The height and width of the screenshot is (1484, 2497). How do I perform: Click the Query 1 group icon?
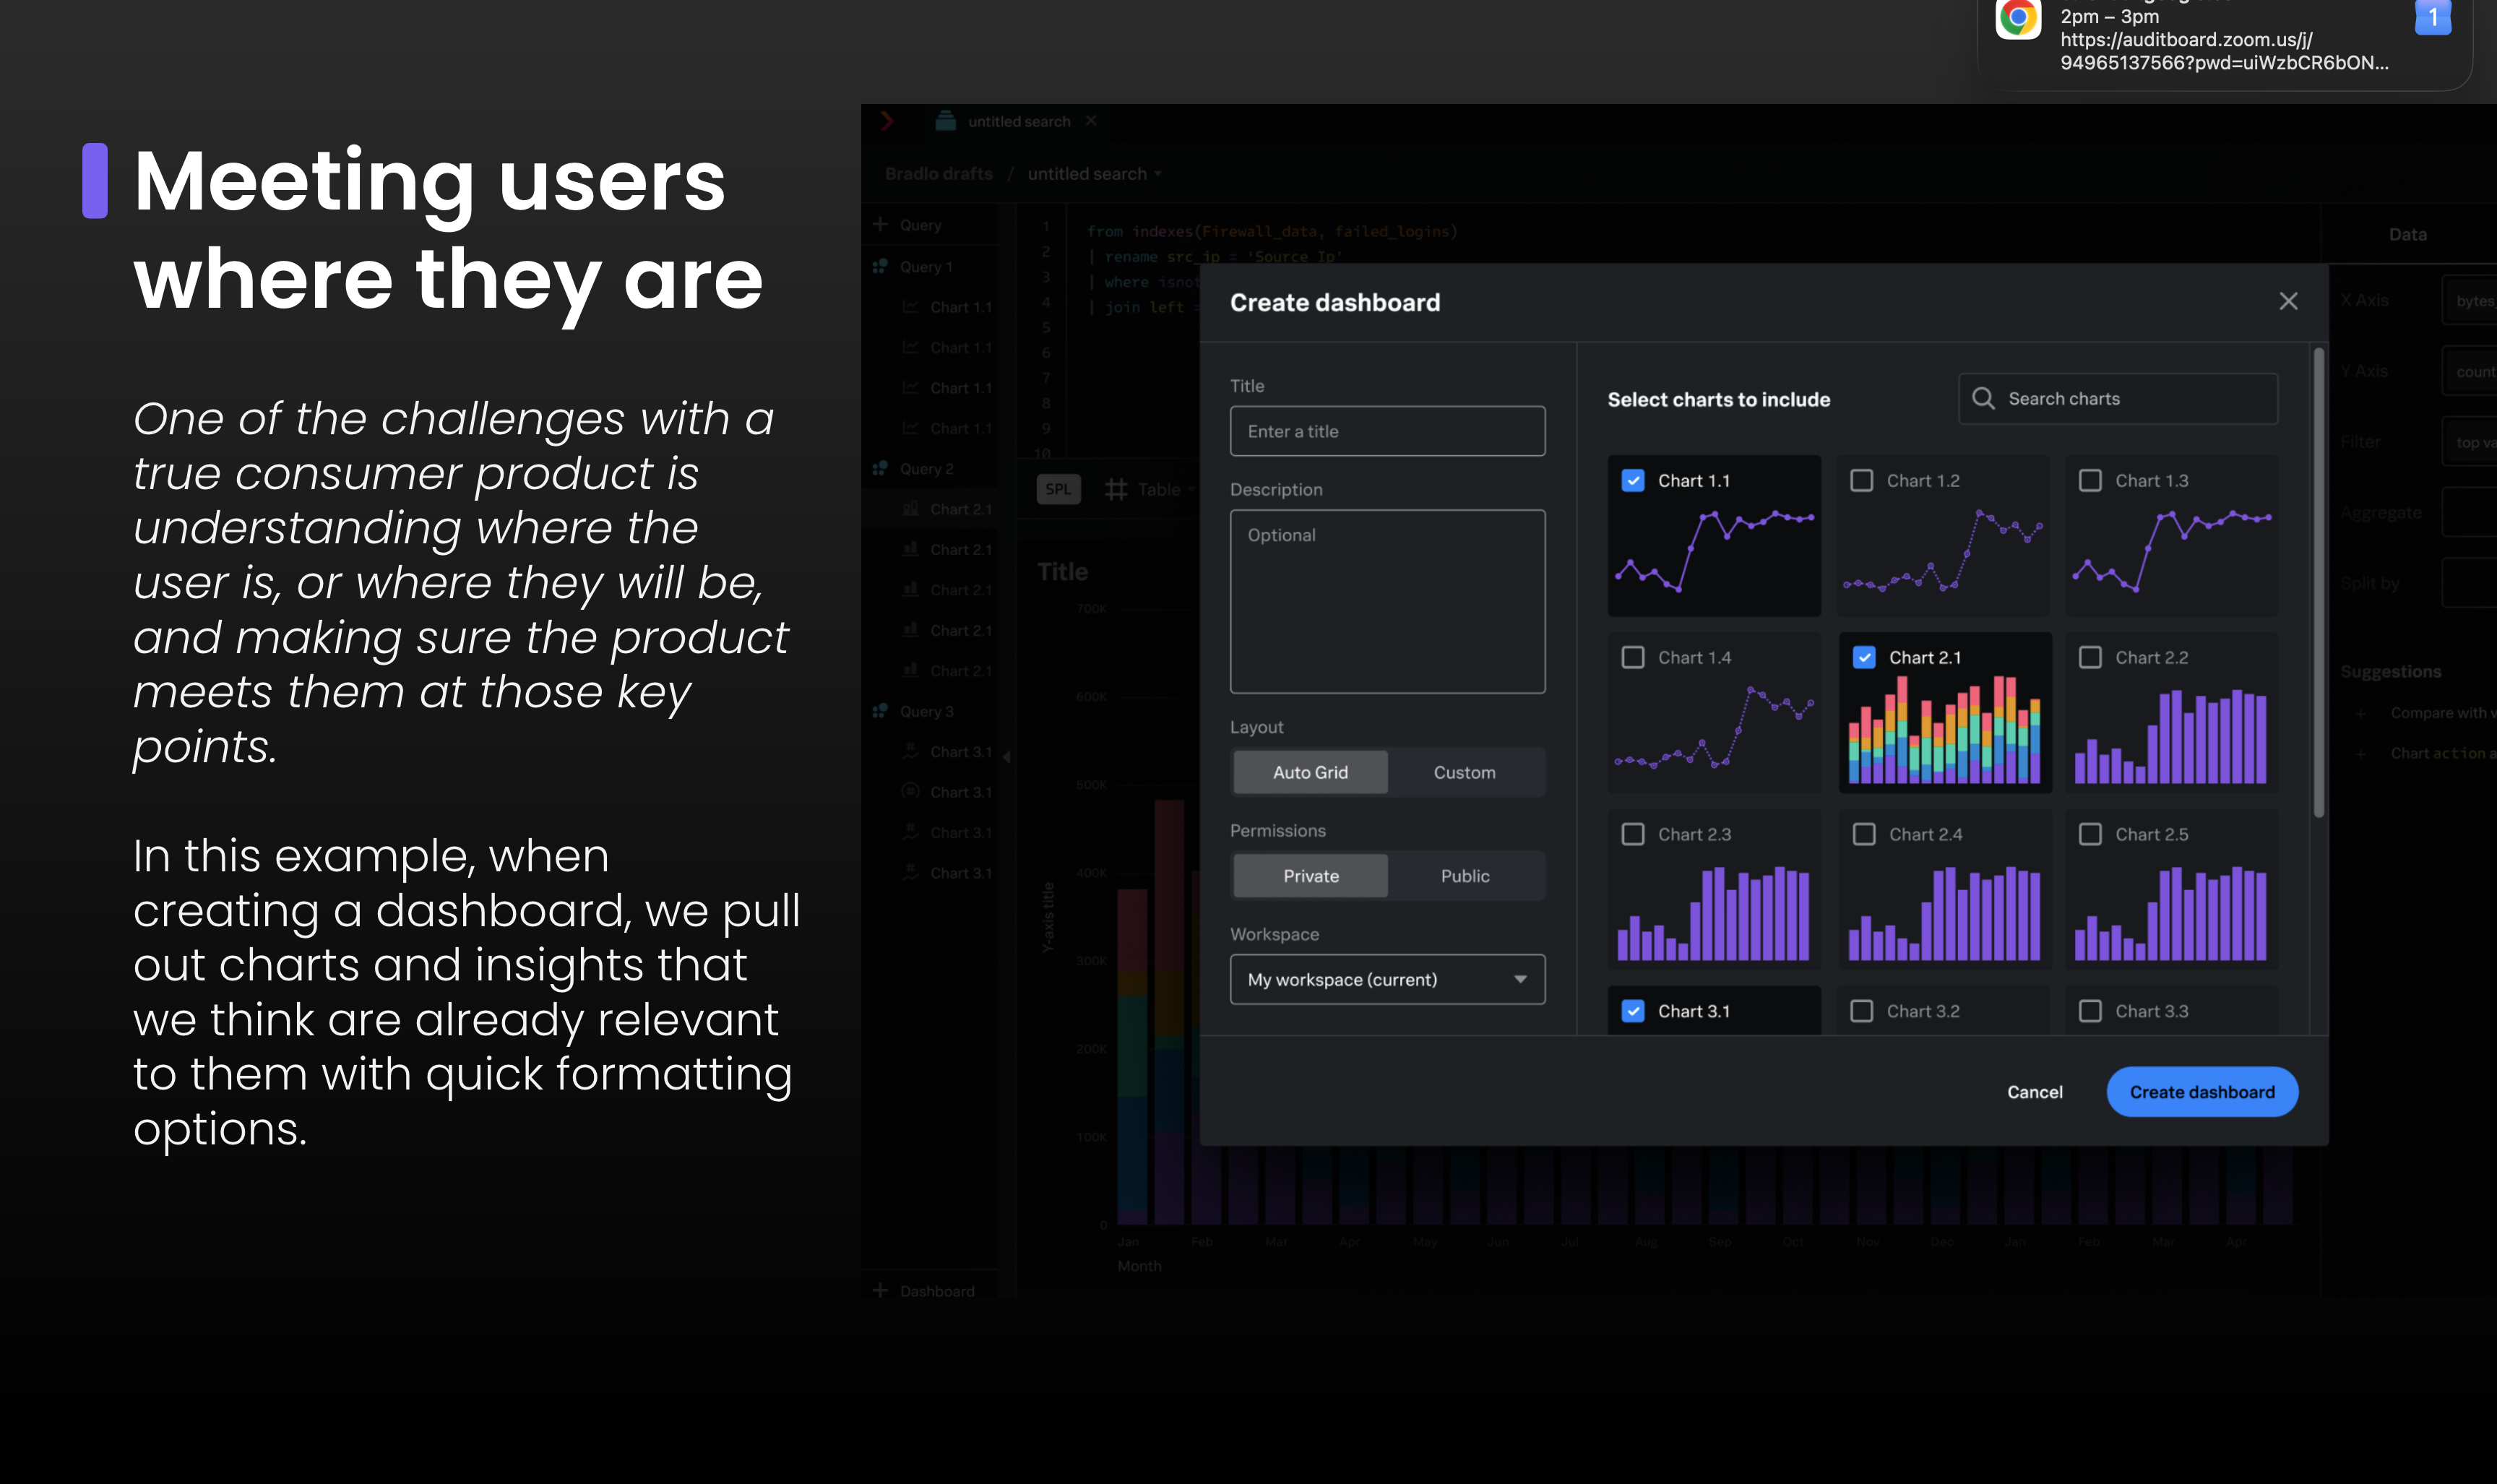(880, 266)
